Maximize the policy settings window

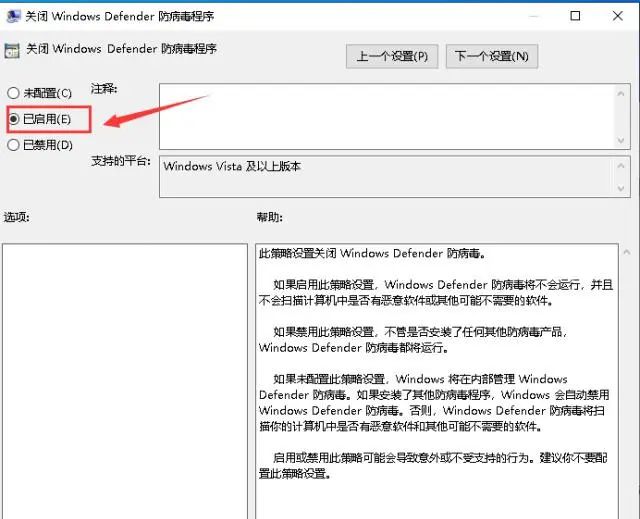[575, 16]
